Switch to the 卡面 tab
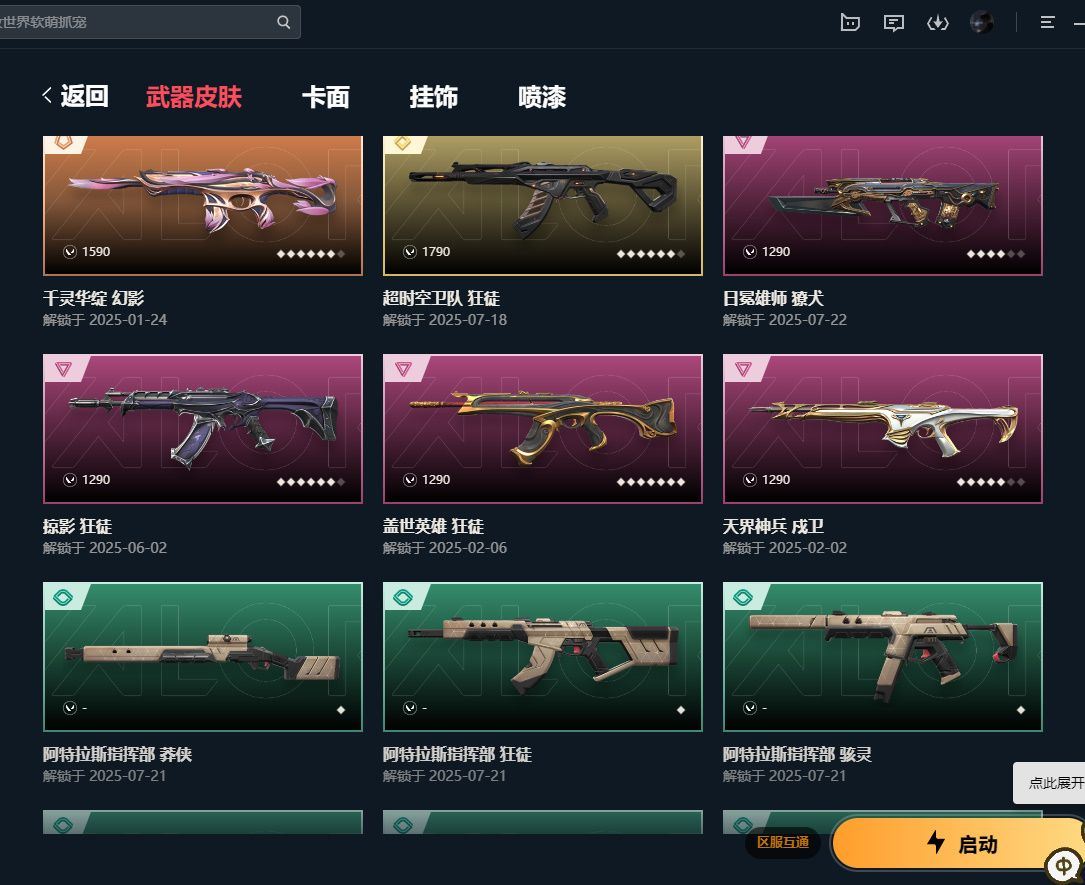1085x885 pixels. click(326, 97)
